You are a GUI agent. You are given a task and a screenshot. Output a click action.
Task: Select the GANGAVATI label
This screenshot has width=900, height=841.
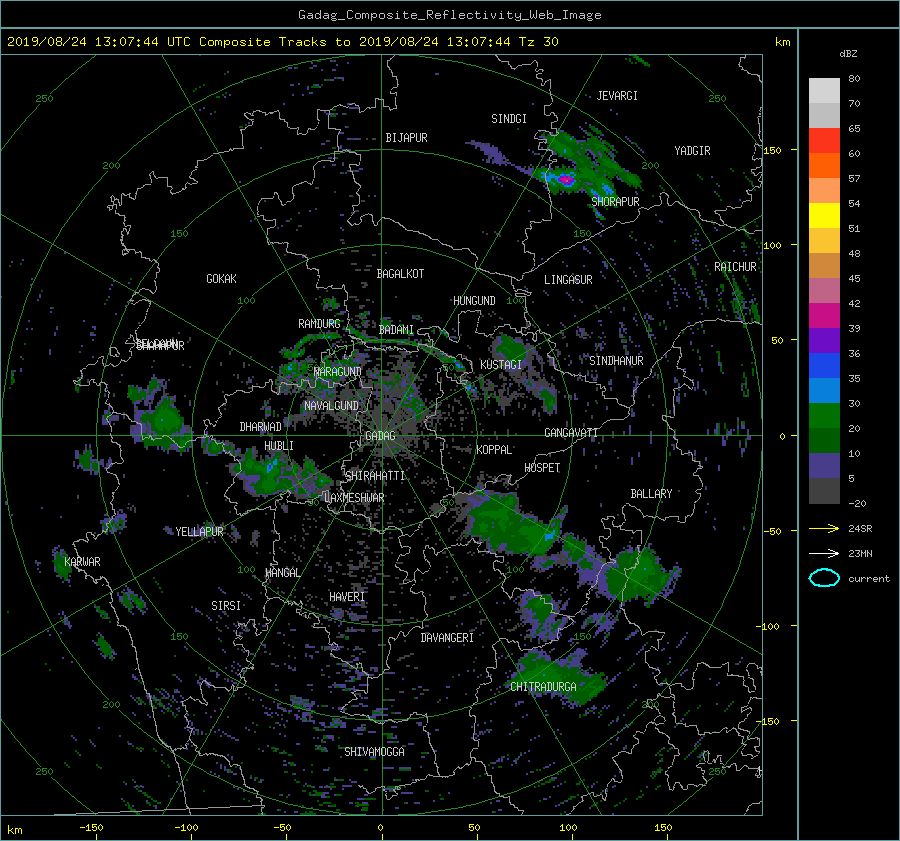click(x=571, y=433)
